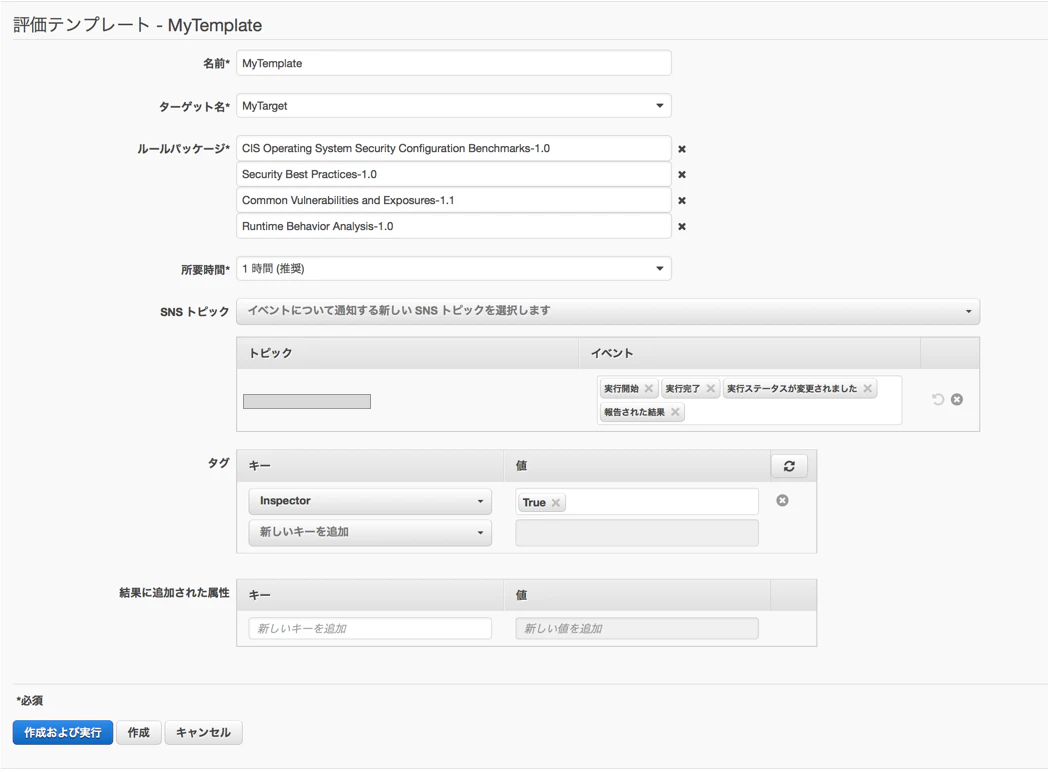Screen dimensions: 1048x773
Task: Click Security Best Practices-1.0 field
Action: (x=454, y=174)
